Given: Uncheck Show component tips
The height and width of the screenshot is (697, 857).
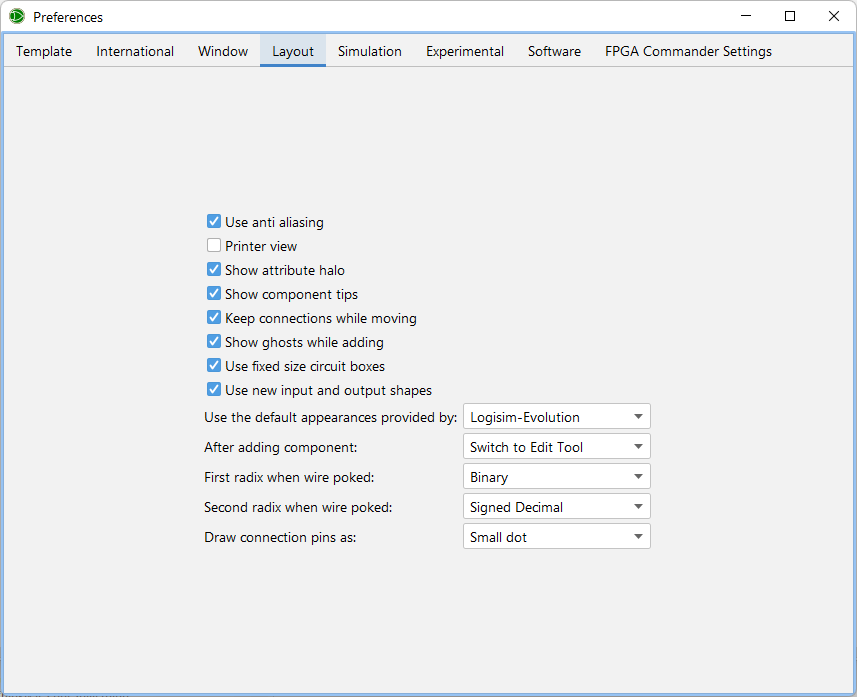Looking at the screenshot, I should click(214, 293).
